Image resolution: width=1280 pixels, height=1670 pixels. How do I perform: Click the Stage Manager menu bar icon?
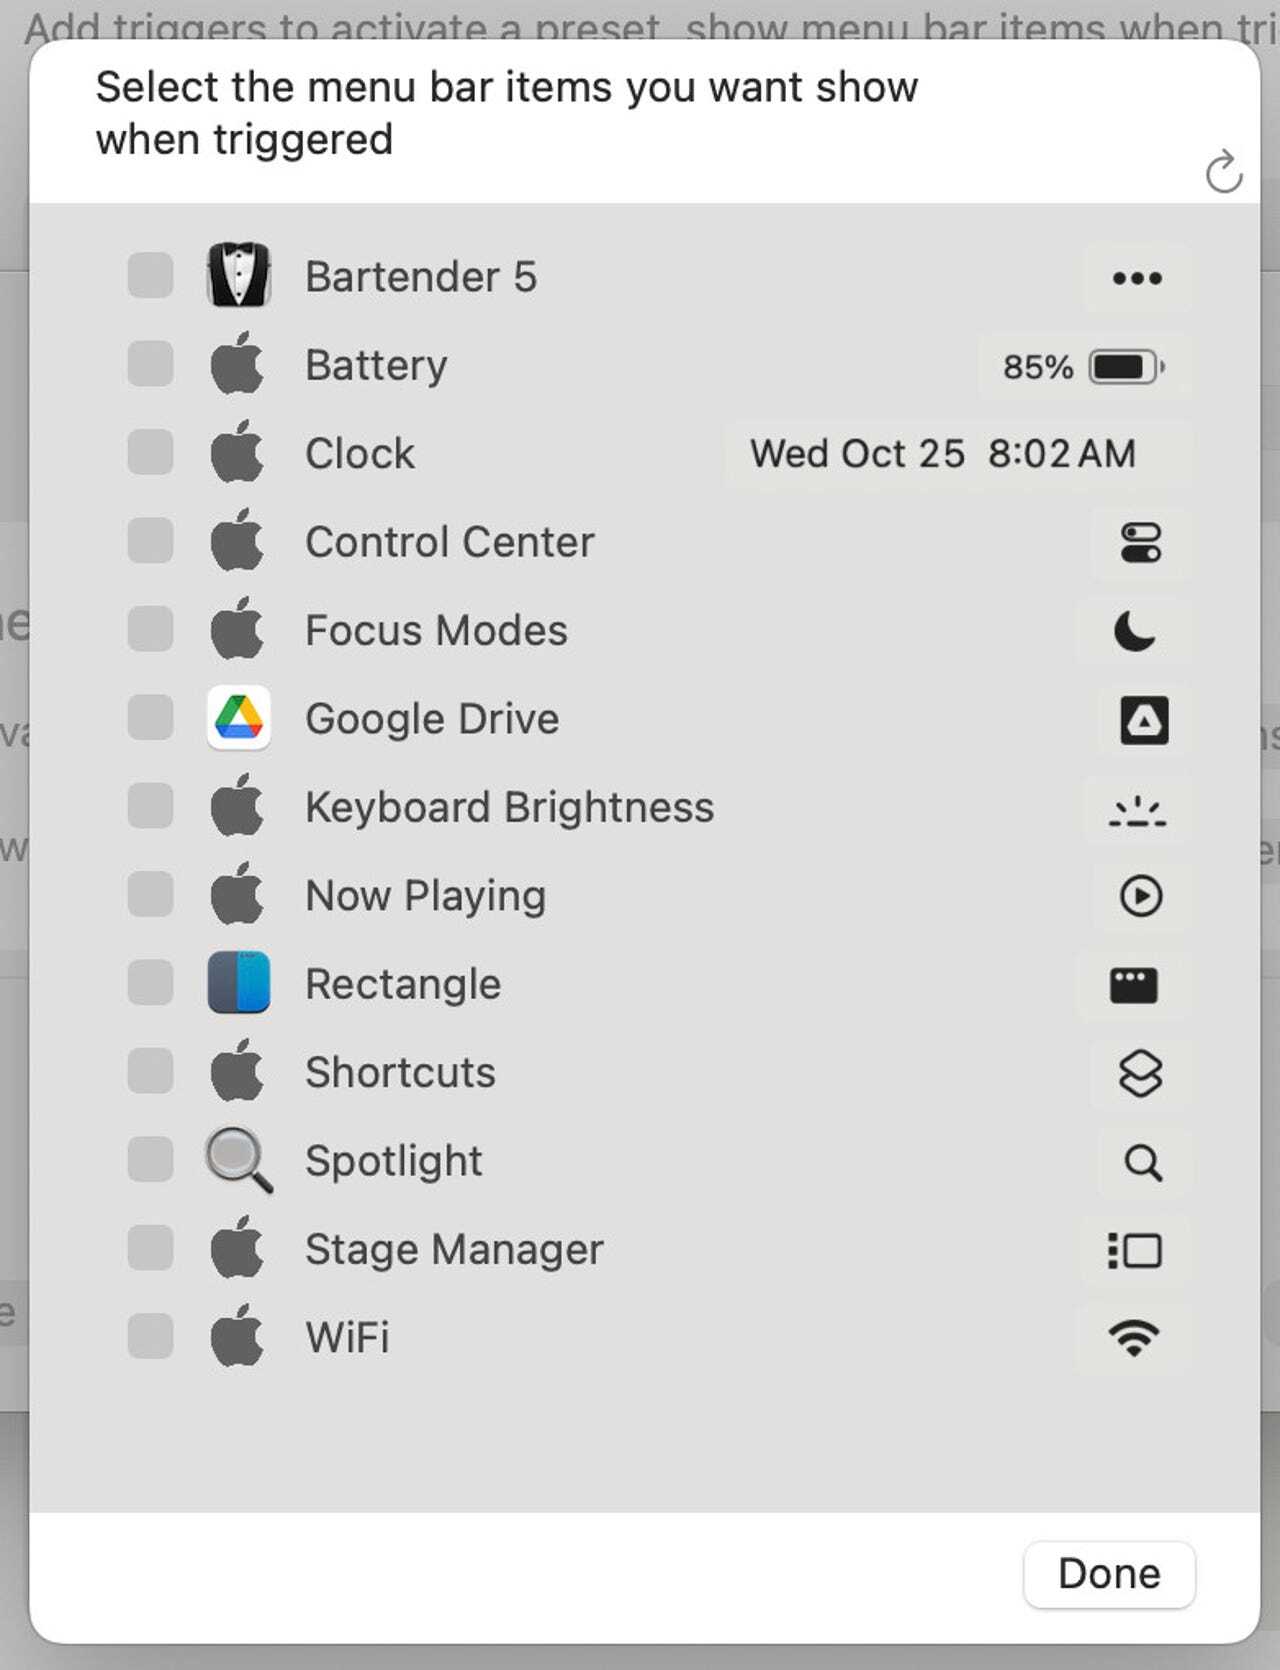(1135, 1251)
